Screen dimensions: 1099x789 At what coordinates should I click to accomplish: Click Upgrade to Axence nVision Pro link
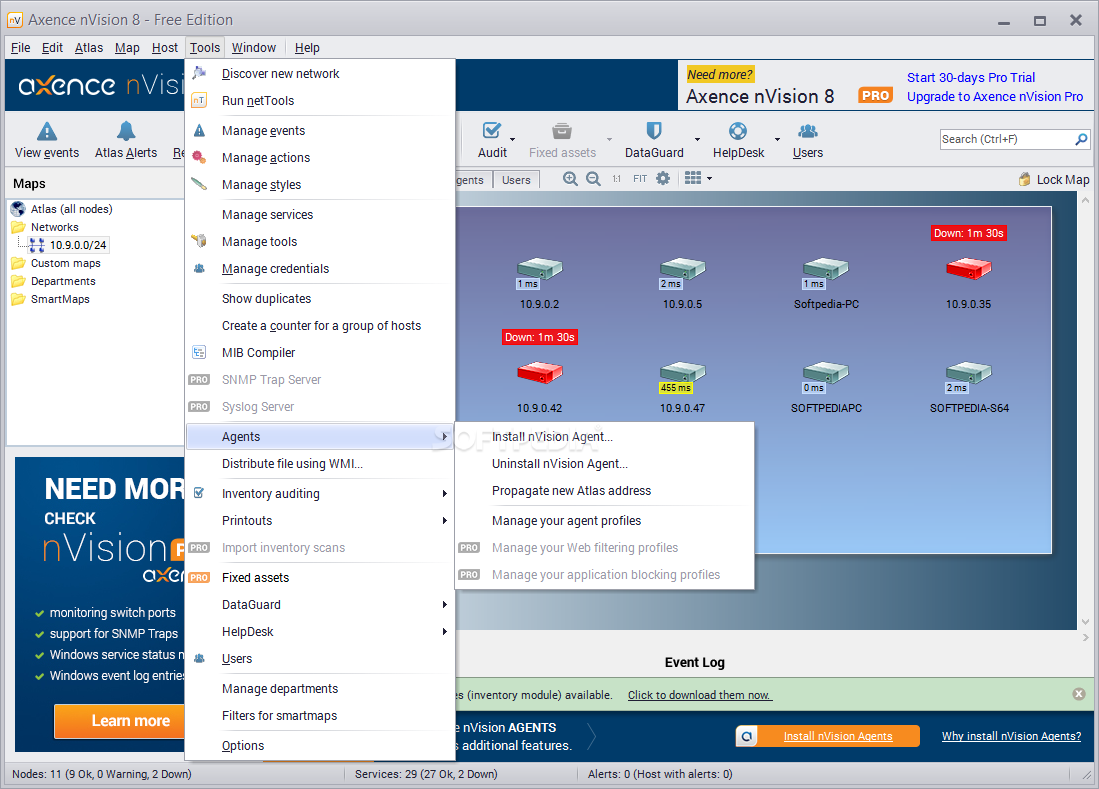pyautogui.click(x=995, y=97)
